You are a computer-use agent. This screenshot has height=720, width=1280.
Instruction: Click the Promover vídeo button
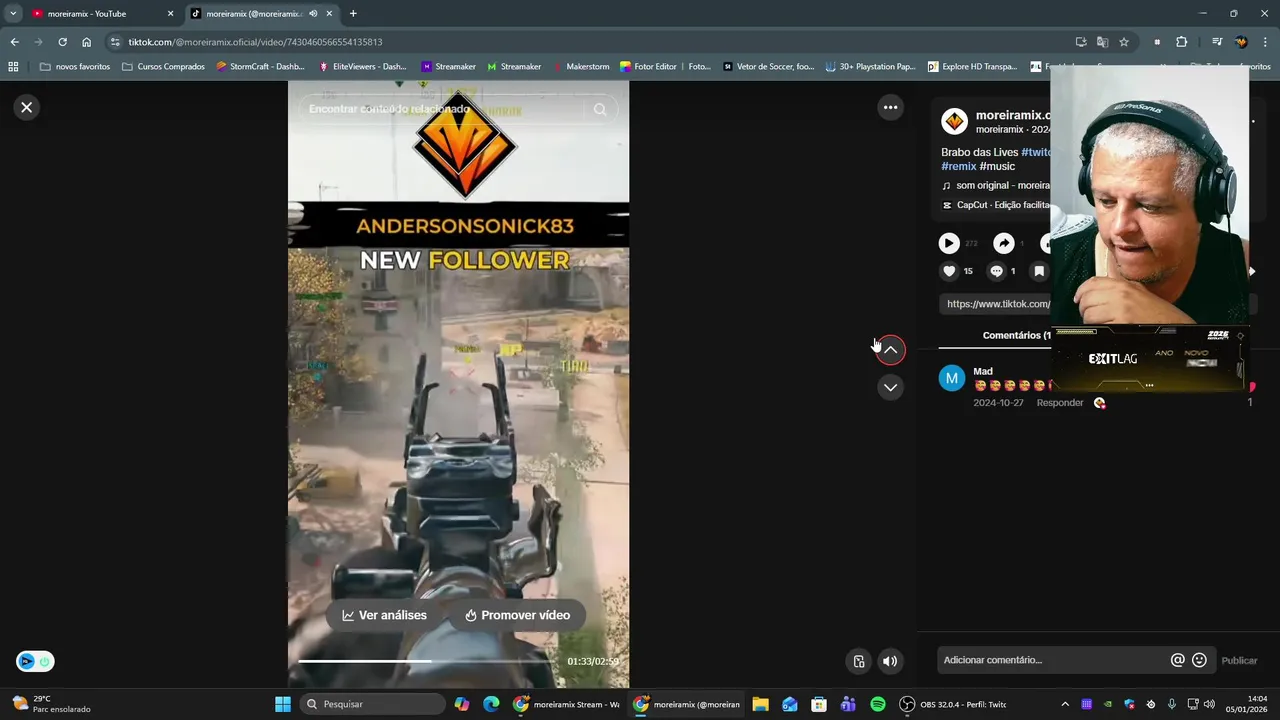click(x=517, y=615)
